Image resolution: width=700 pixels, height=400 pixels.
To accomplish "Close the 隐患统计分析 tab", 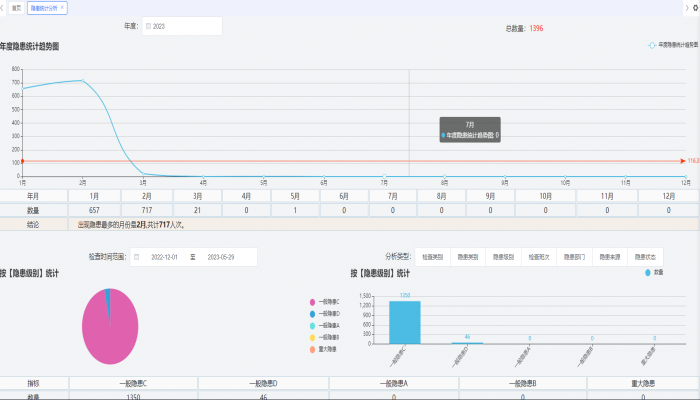I will [x=63, y=7].
